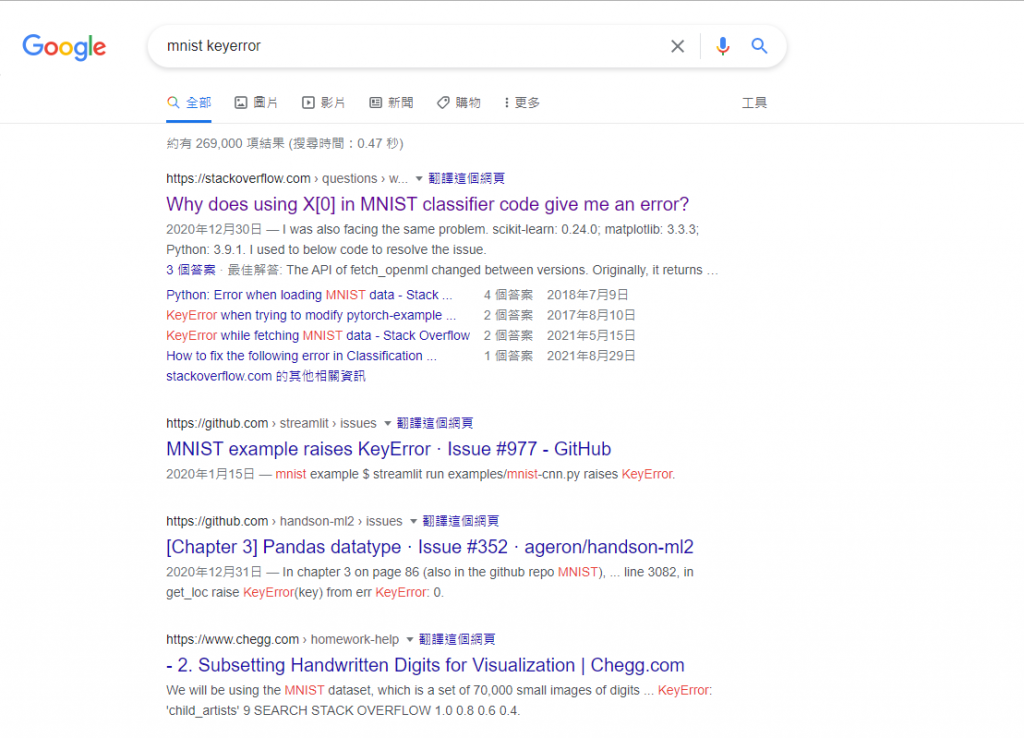Click '1 個答案' beside Classification row
The width and height of the screenshot is (1024, 738).
click(508, 355)
